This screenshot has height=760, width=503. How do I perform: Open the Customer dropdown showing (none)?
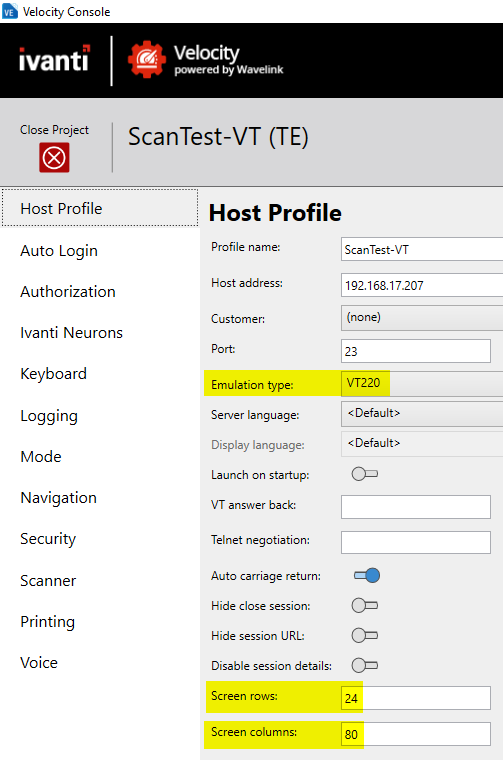[422, 318]
